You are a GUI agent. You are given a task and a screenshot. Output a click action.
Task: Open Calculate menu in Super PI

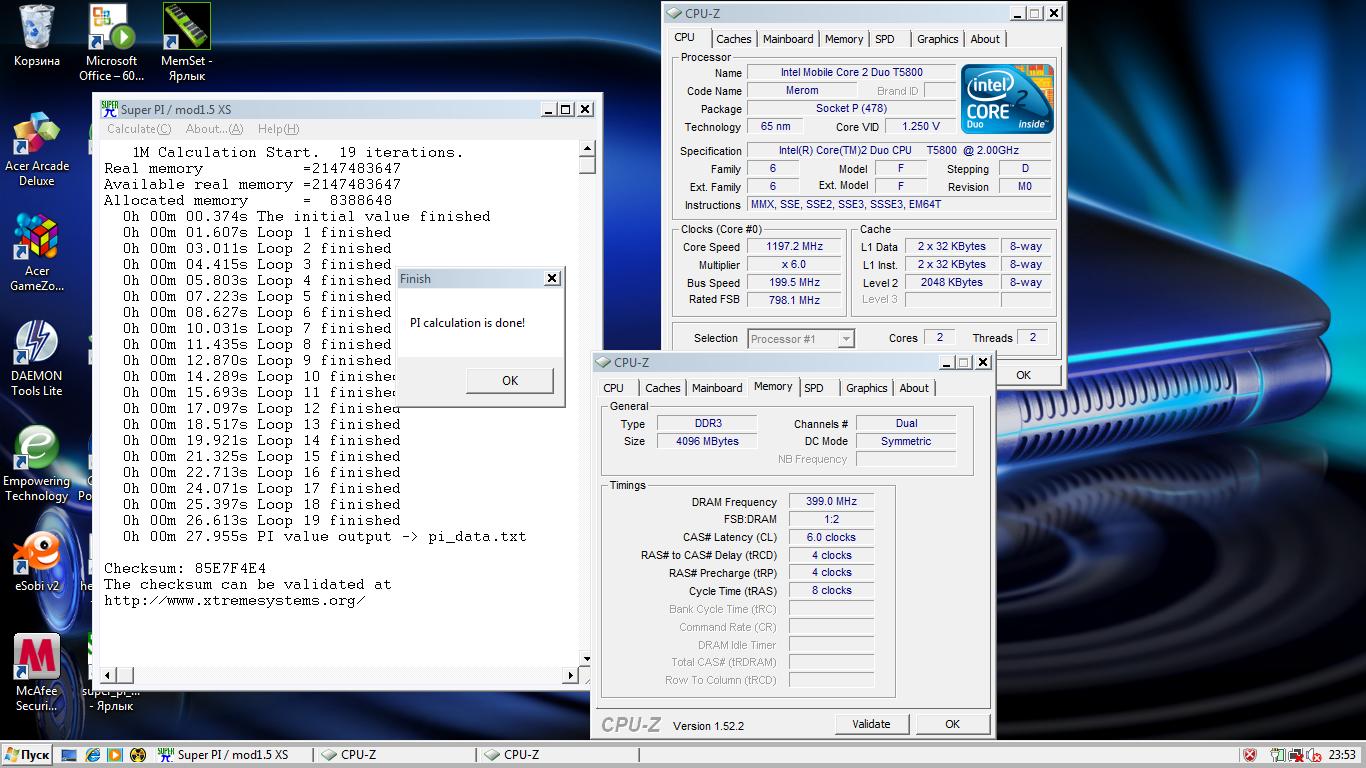tap(139, 129)
